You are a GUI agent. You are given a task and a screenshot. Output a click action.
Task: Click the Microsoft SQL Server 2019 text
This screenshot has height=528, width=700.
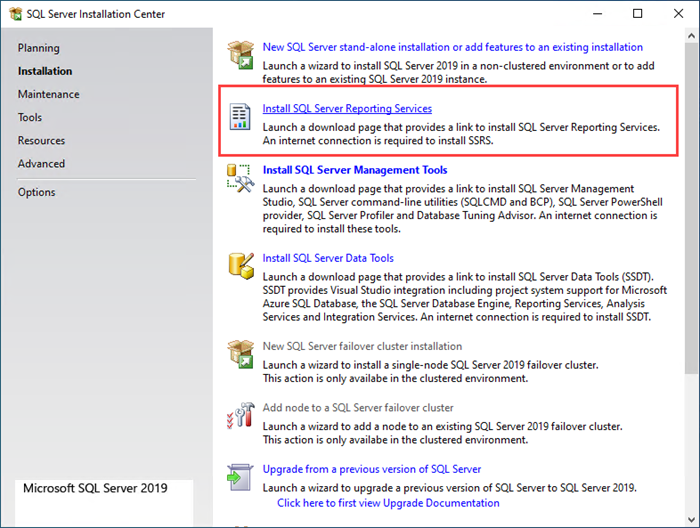pyautogui.click(x=95, y=488)
